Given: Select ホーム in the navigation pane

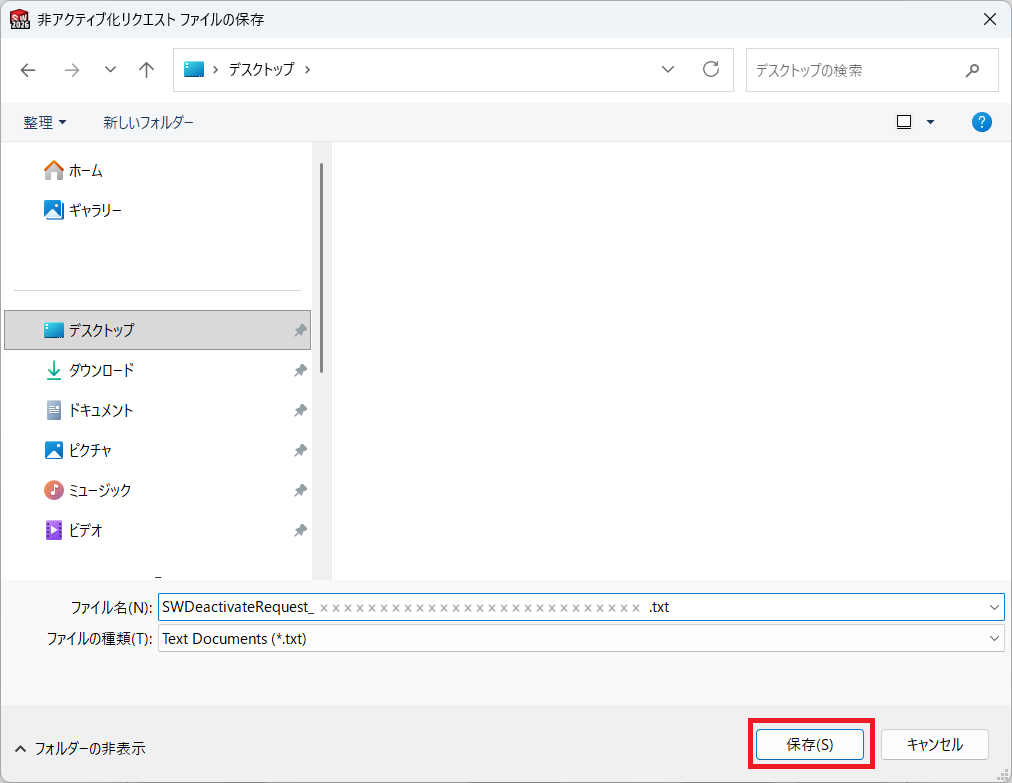Looking at the screenshot, I should click(73, 170).
